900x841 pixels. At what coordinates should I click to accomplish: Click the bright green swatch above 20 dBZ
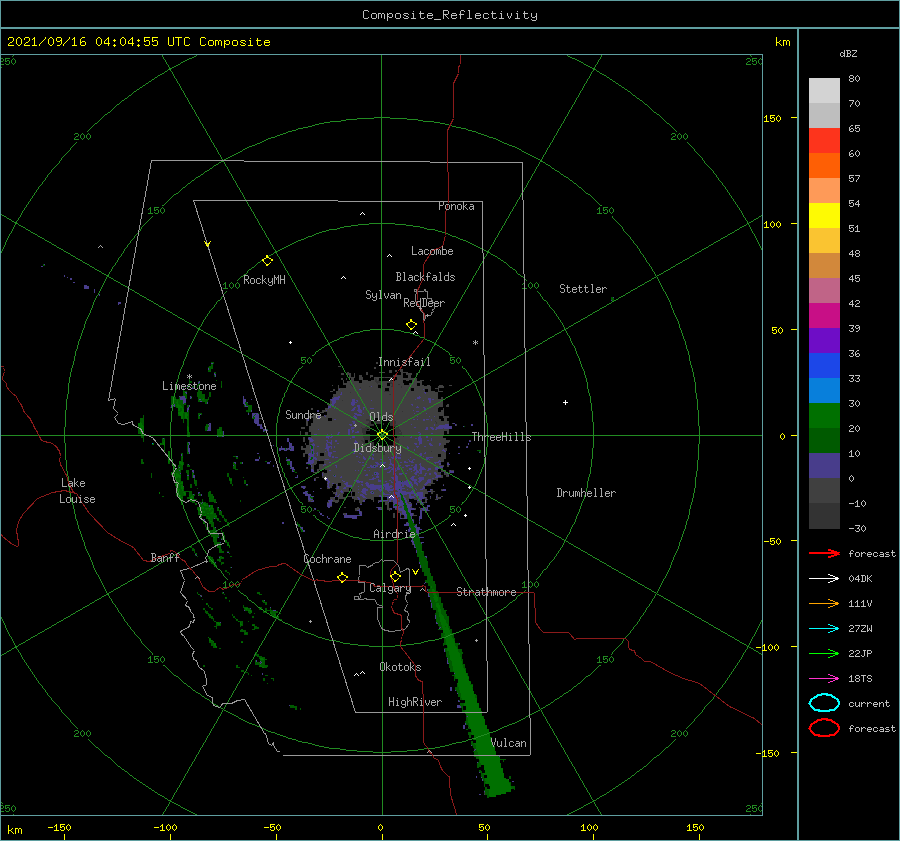pos(824,415)
